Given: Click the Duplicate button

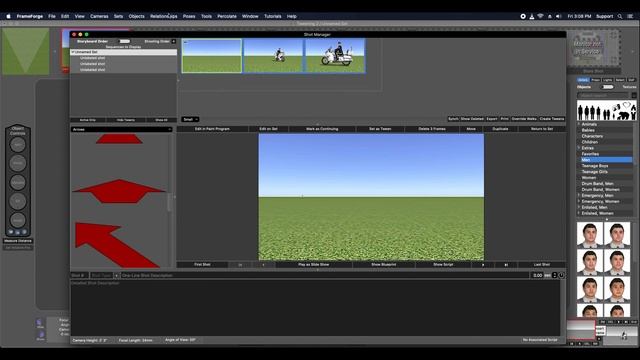Looking at the screenshot, I should pyautogui.click(x=500, y=129).
